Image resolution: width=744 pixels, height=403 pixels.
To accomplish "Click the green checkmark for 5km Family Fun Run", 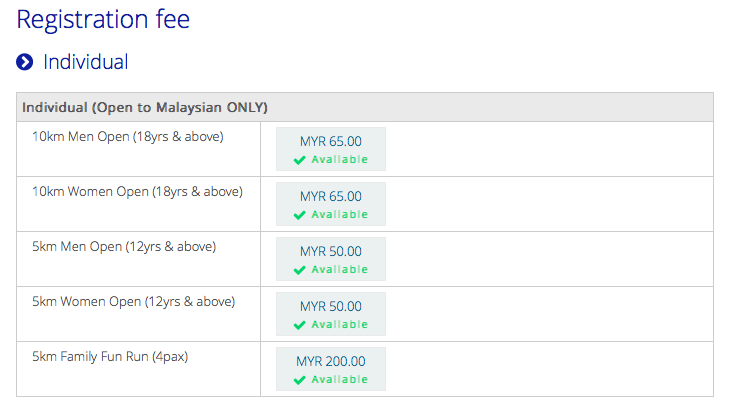I will pyautogui.click(x=300, y=380).
